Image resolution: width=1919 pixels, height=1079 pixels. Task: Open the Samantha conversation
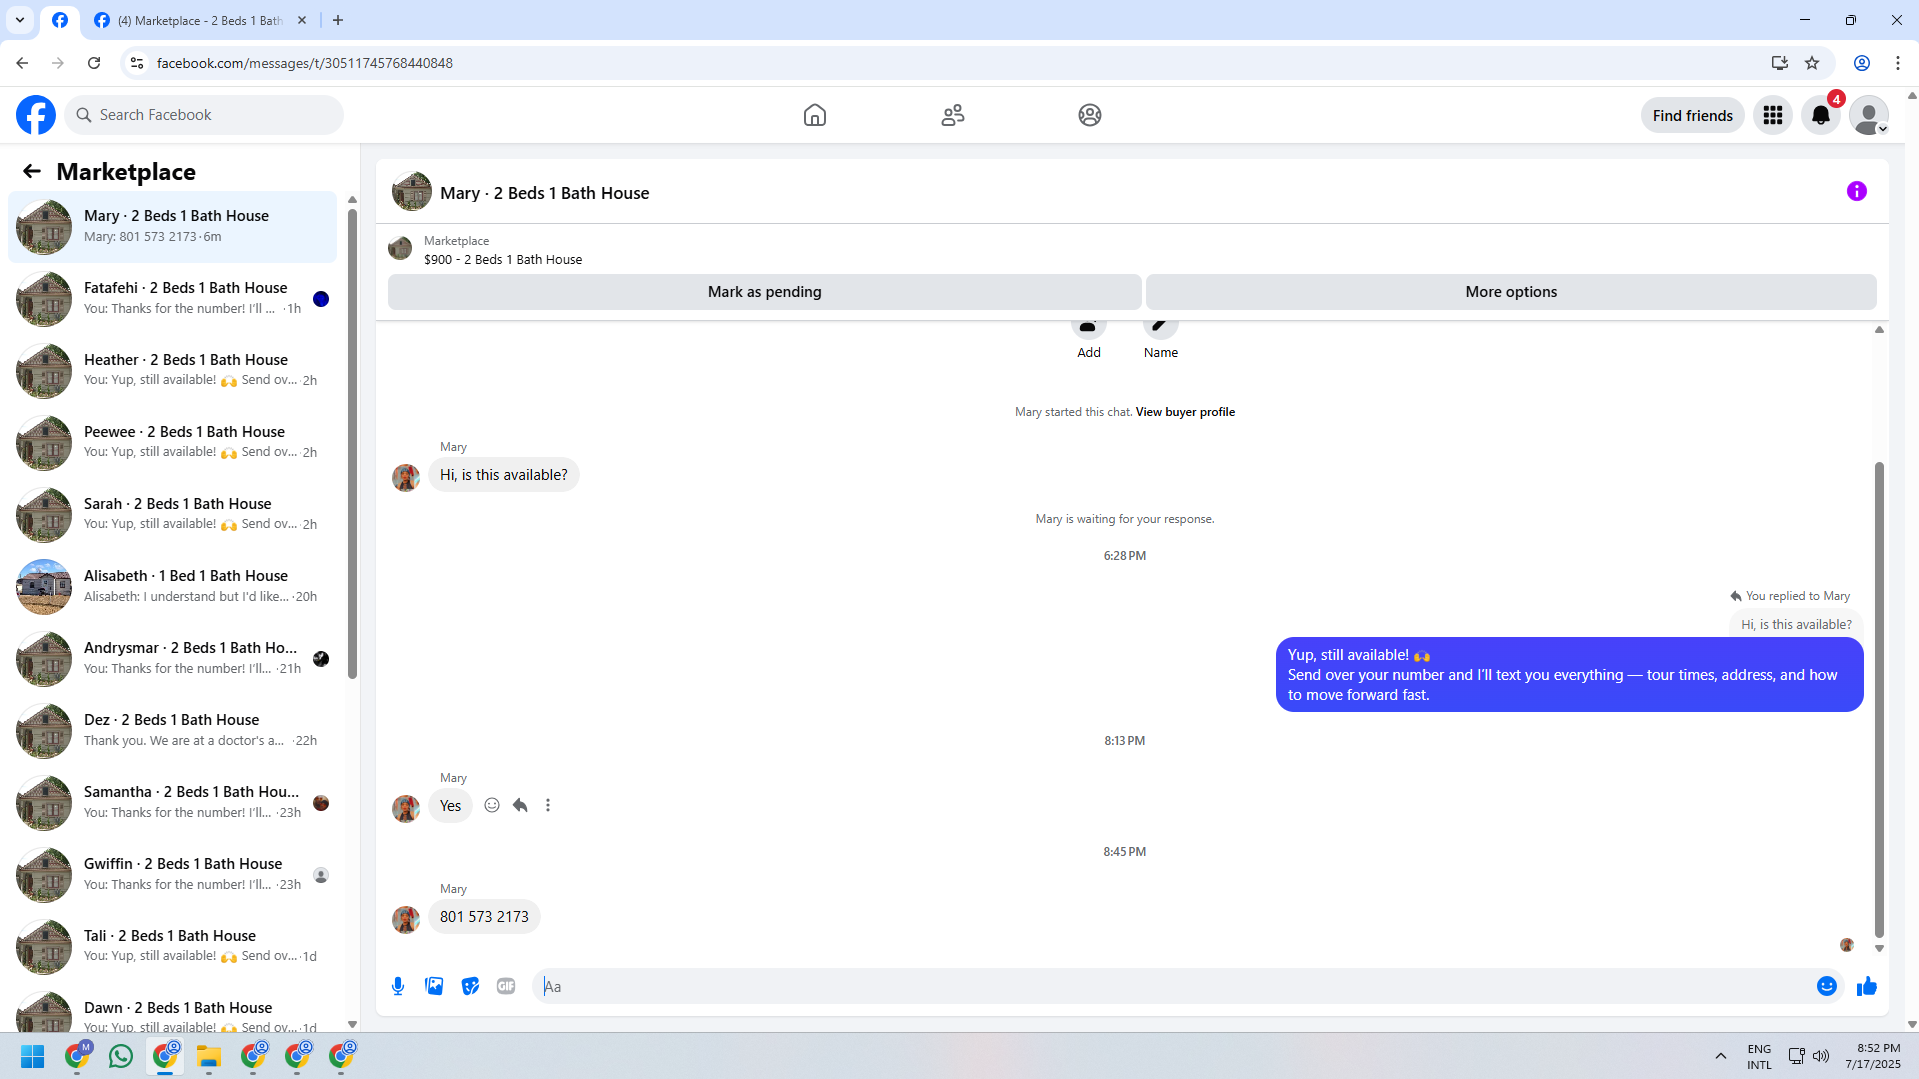[172, 802]
